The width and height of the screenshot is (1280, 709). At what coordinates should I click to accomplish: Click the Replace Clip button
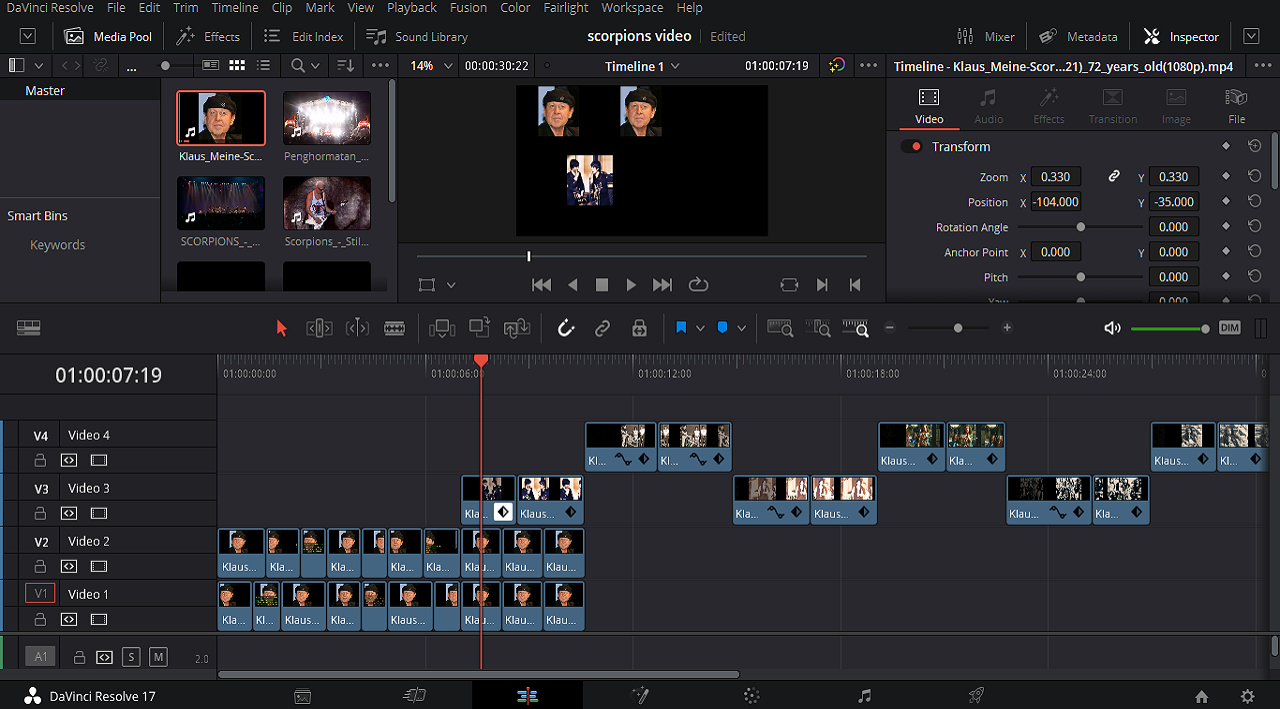point(517,328)
